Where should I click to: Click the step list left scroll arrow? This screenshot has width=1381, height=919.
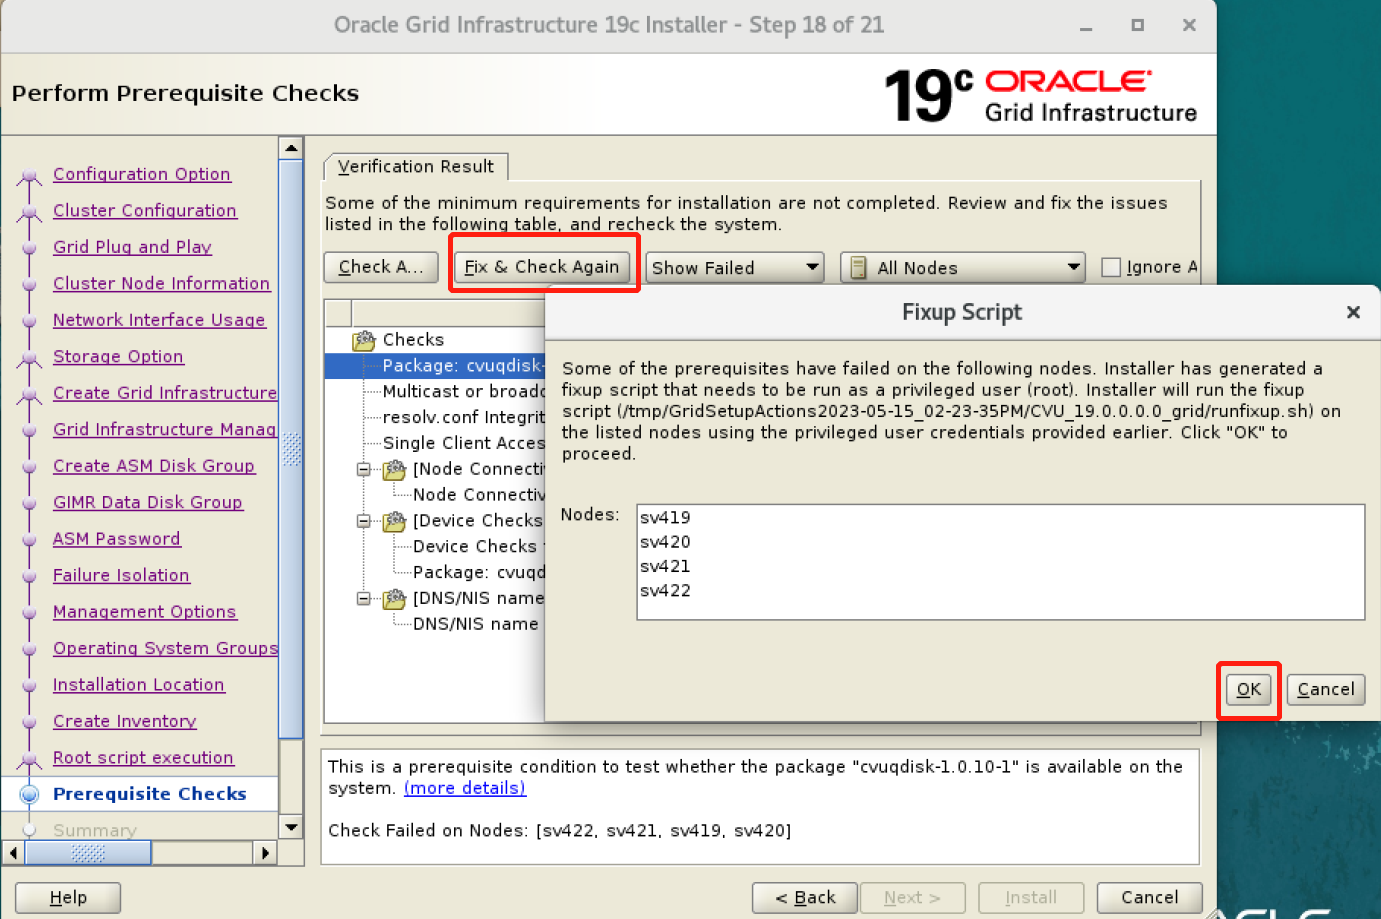tap(13, 853)
